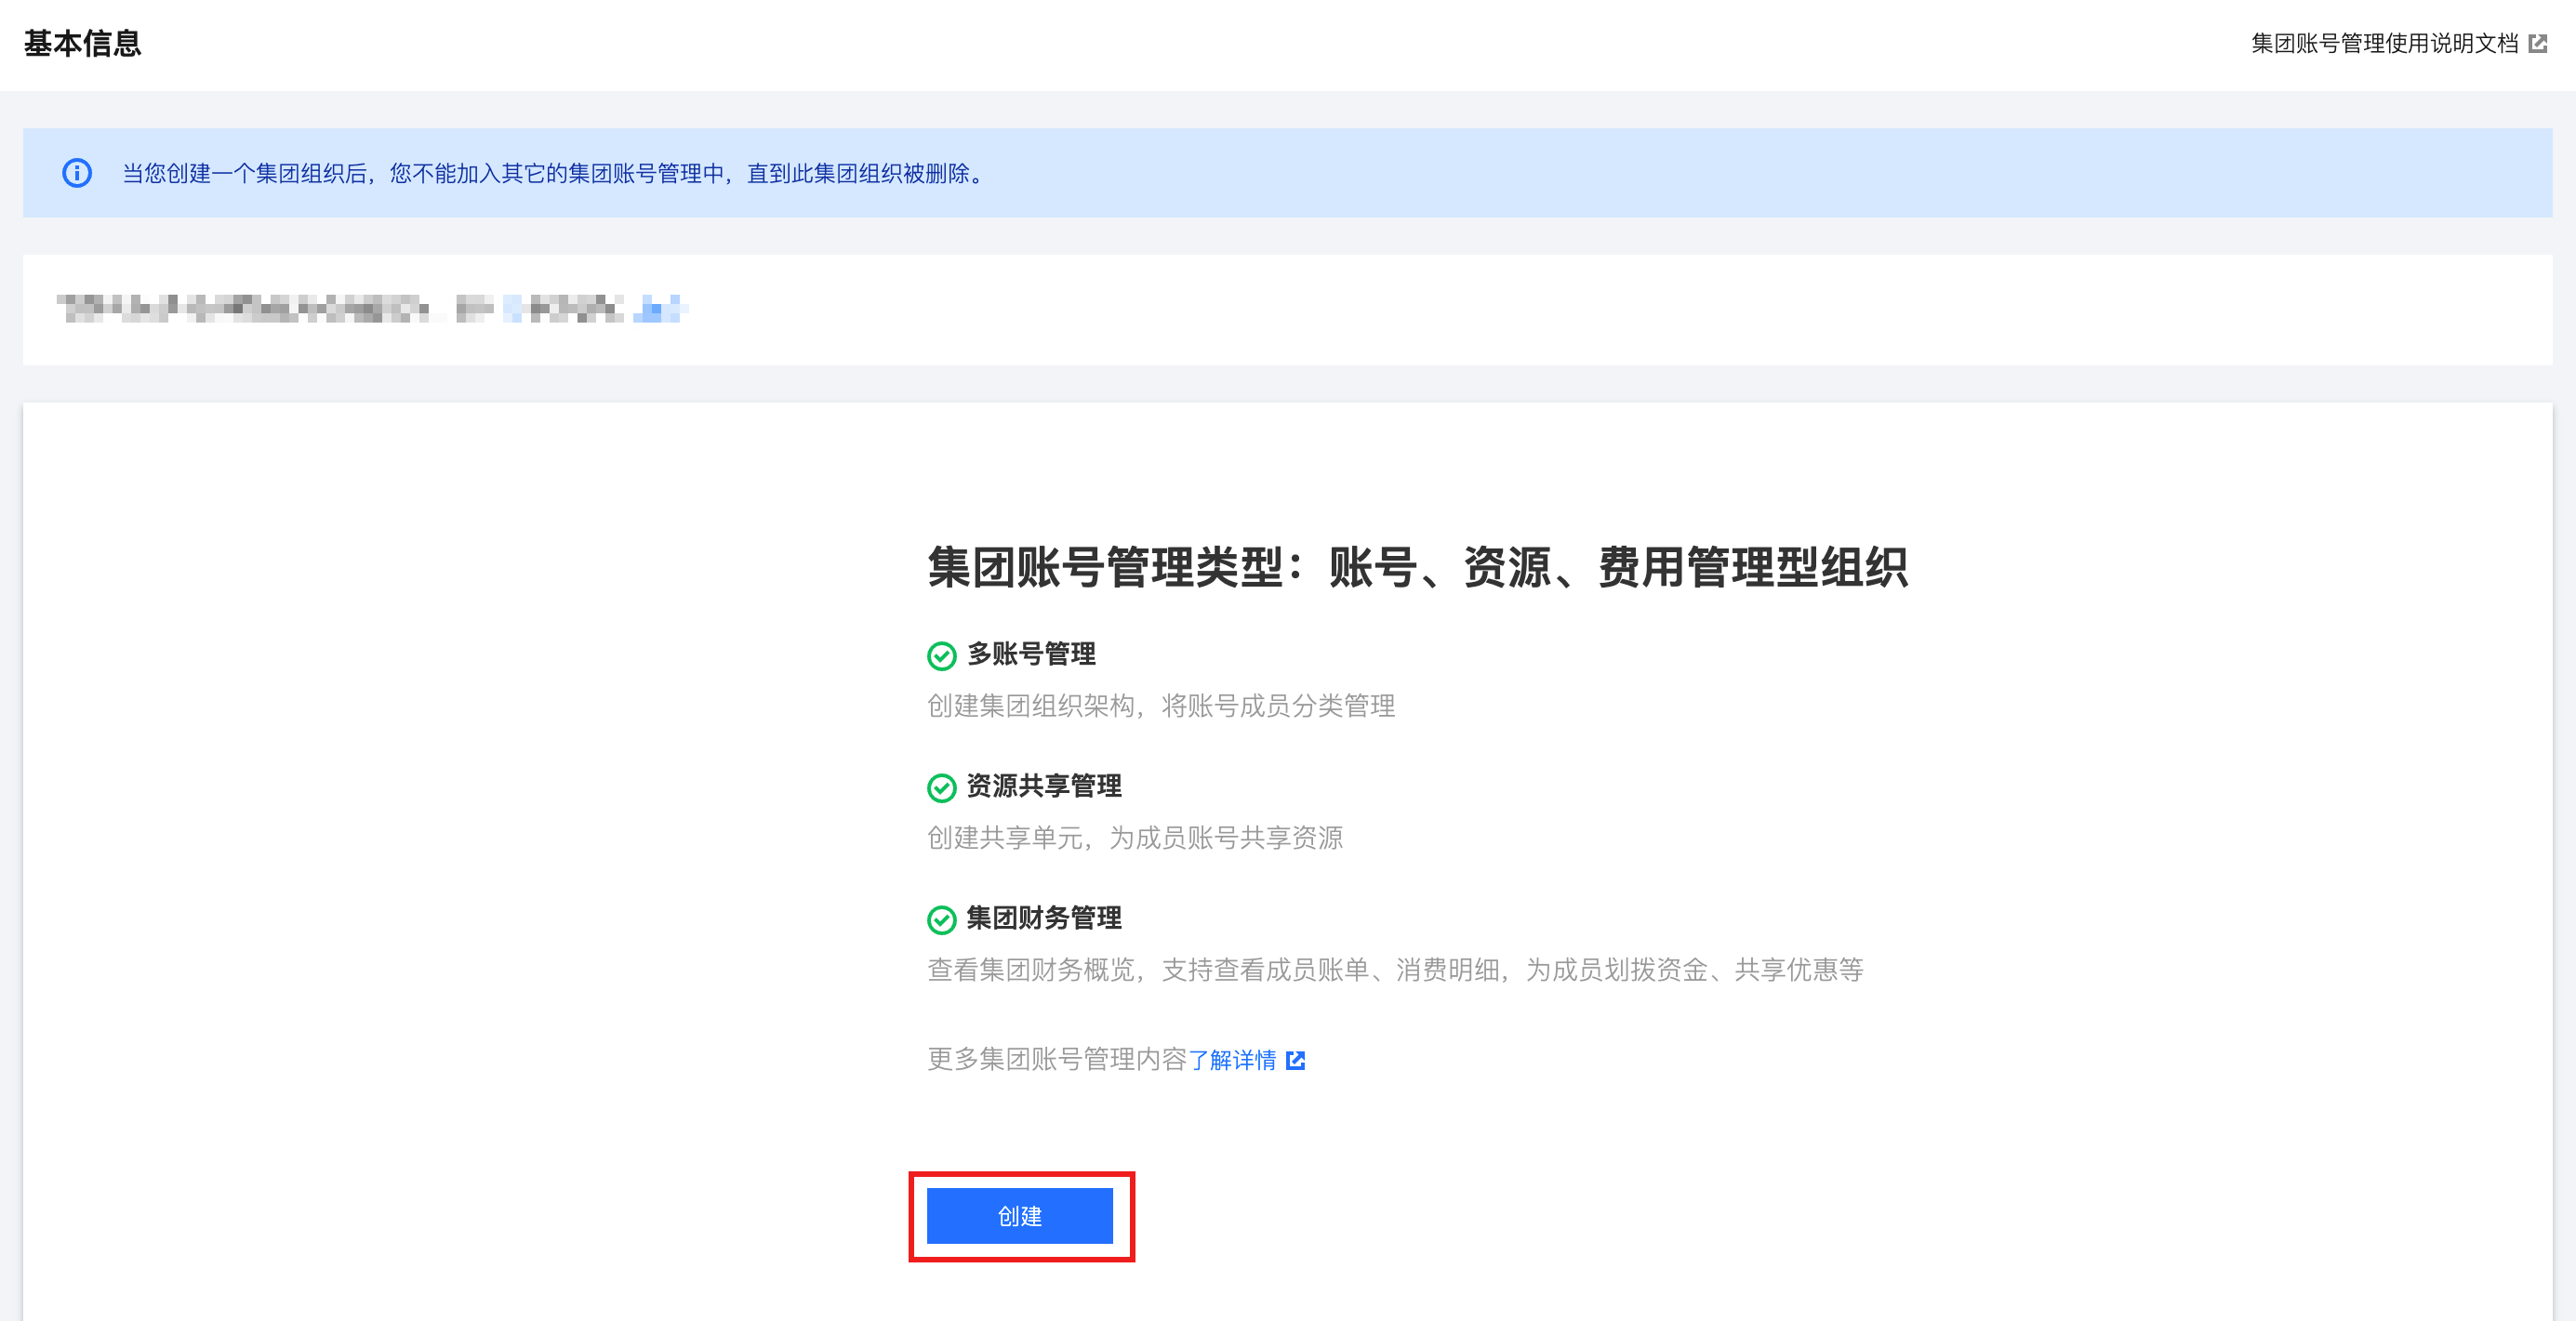The width and height of the screenshot is (2576, 1321).
Task: Click description 创建共享单元，为成员账号共享资源
Action: [1134, 838]
